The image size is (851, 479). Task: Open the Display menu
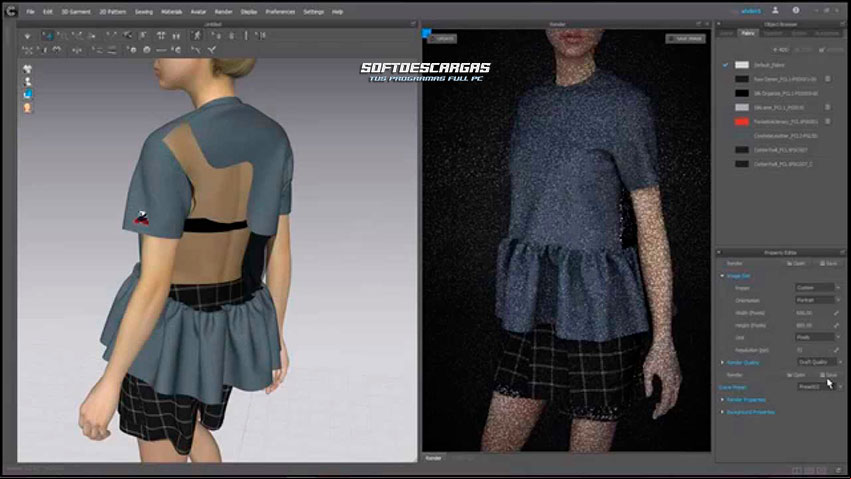click(249, 11)
